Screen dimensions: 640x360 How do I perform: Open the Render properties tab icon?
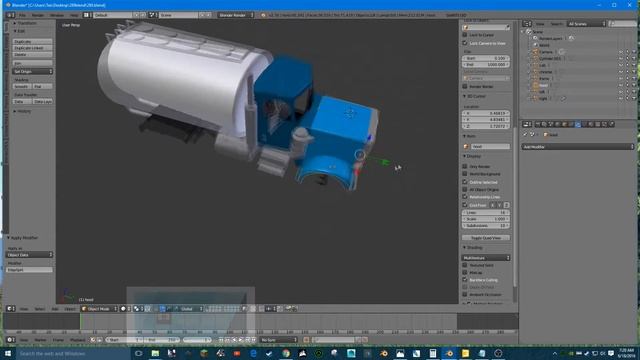tap(538, 124)
